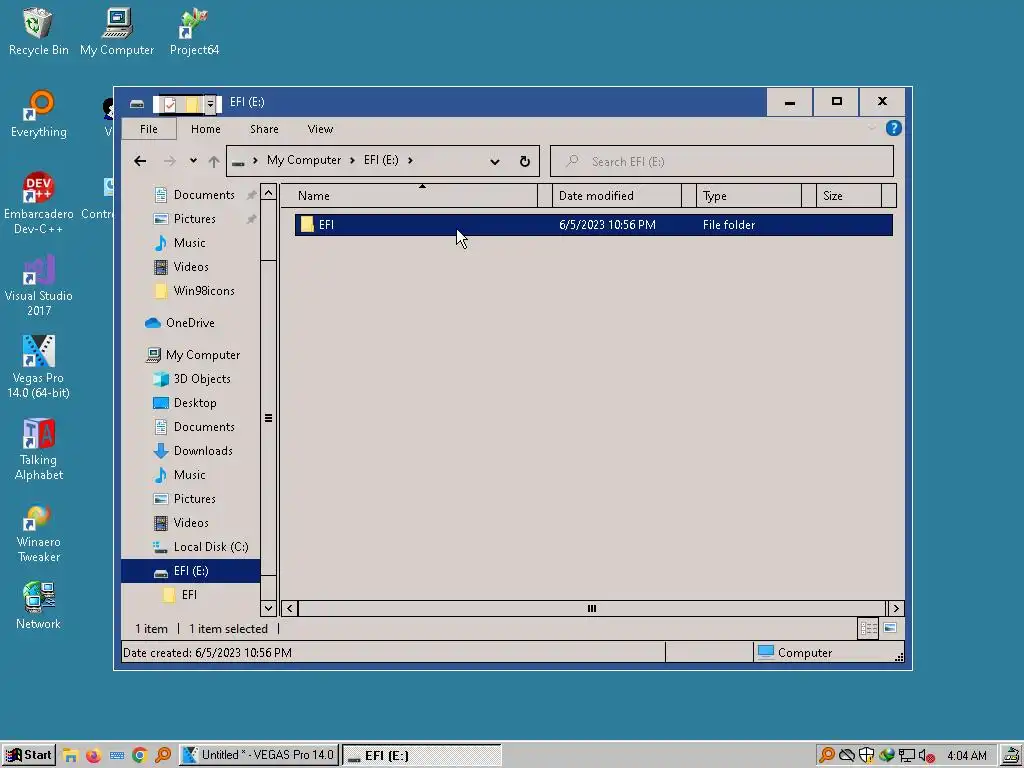This screenshot has width=1024, height=768.
Task: Click horizontal scrollbar right arrow
Action: (896, 608)
